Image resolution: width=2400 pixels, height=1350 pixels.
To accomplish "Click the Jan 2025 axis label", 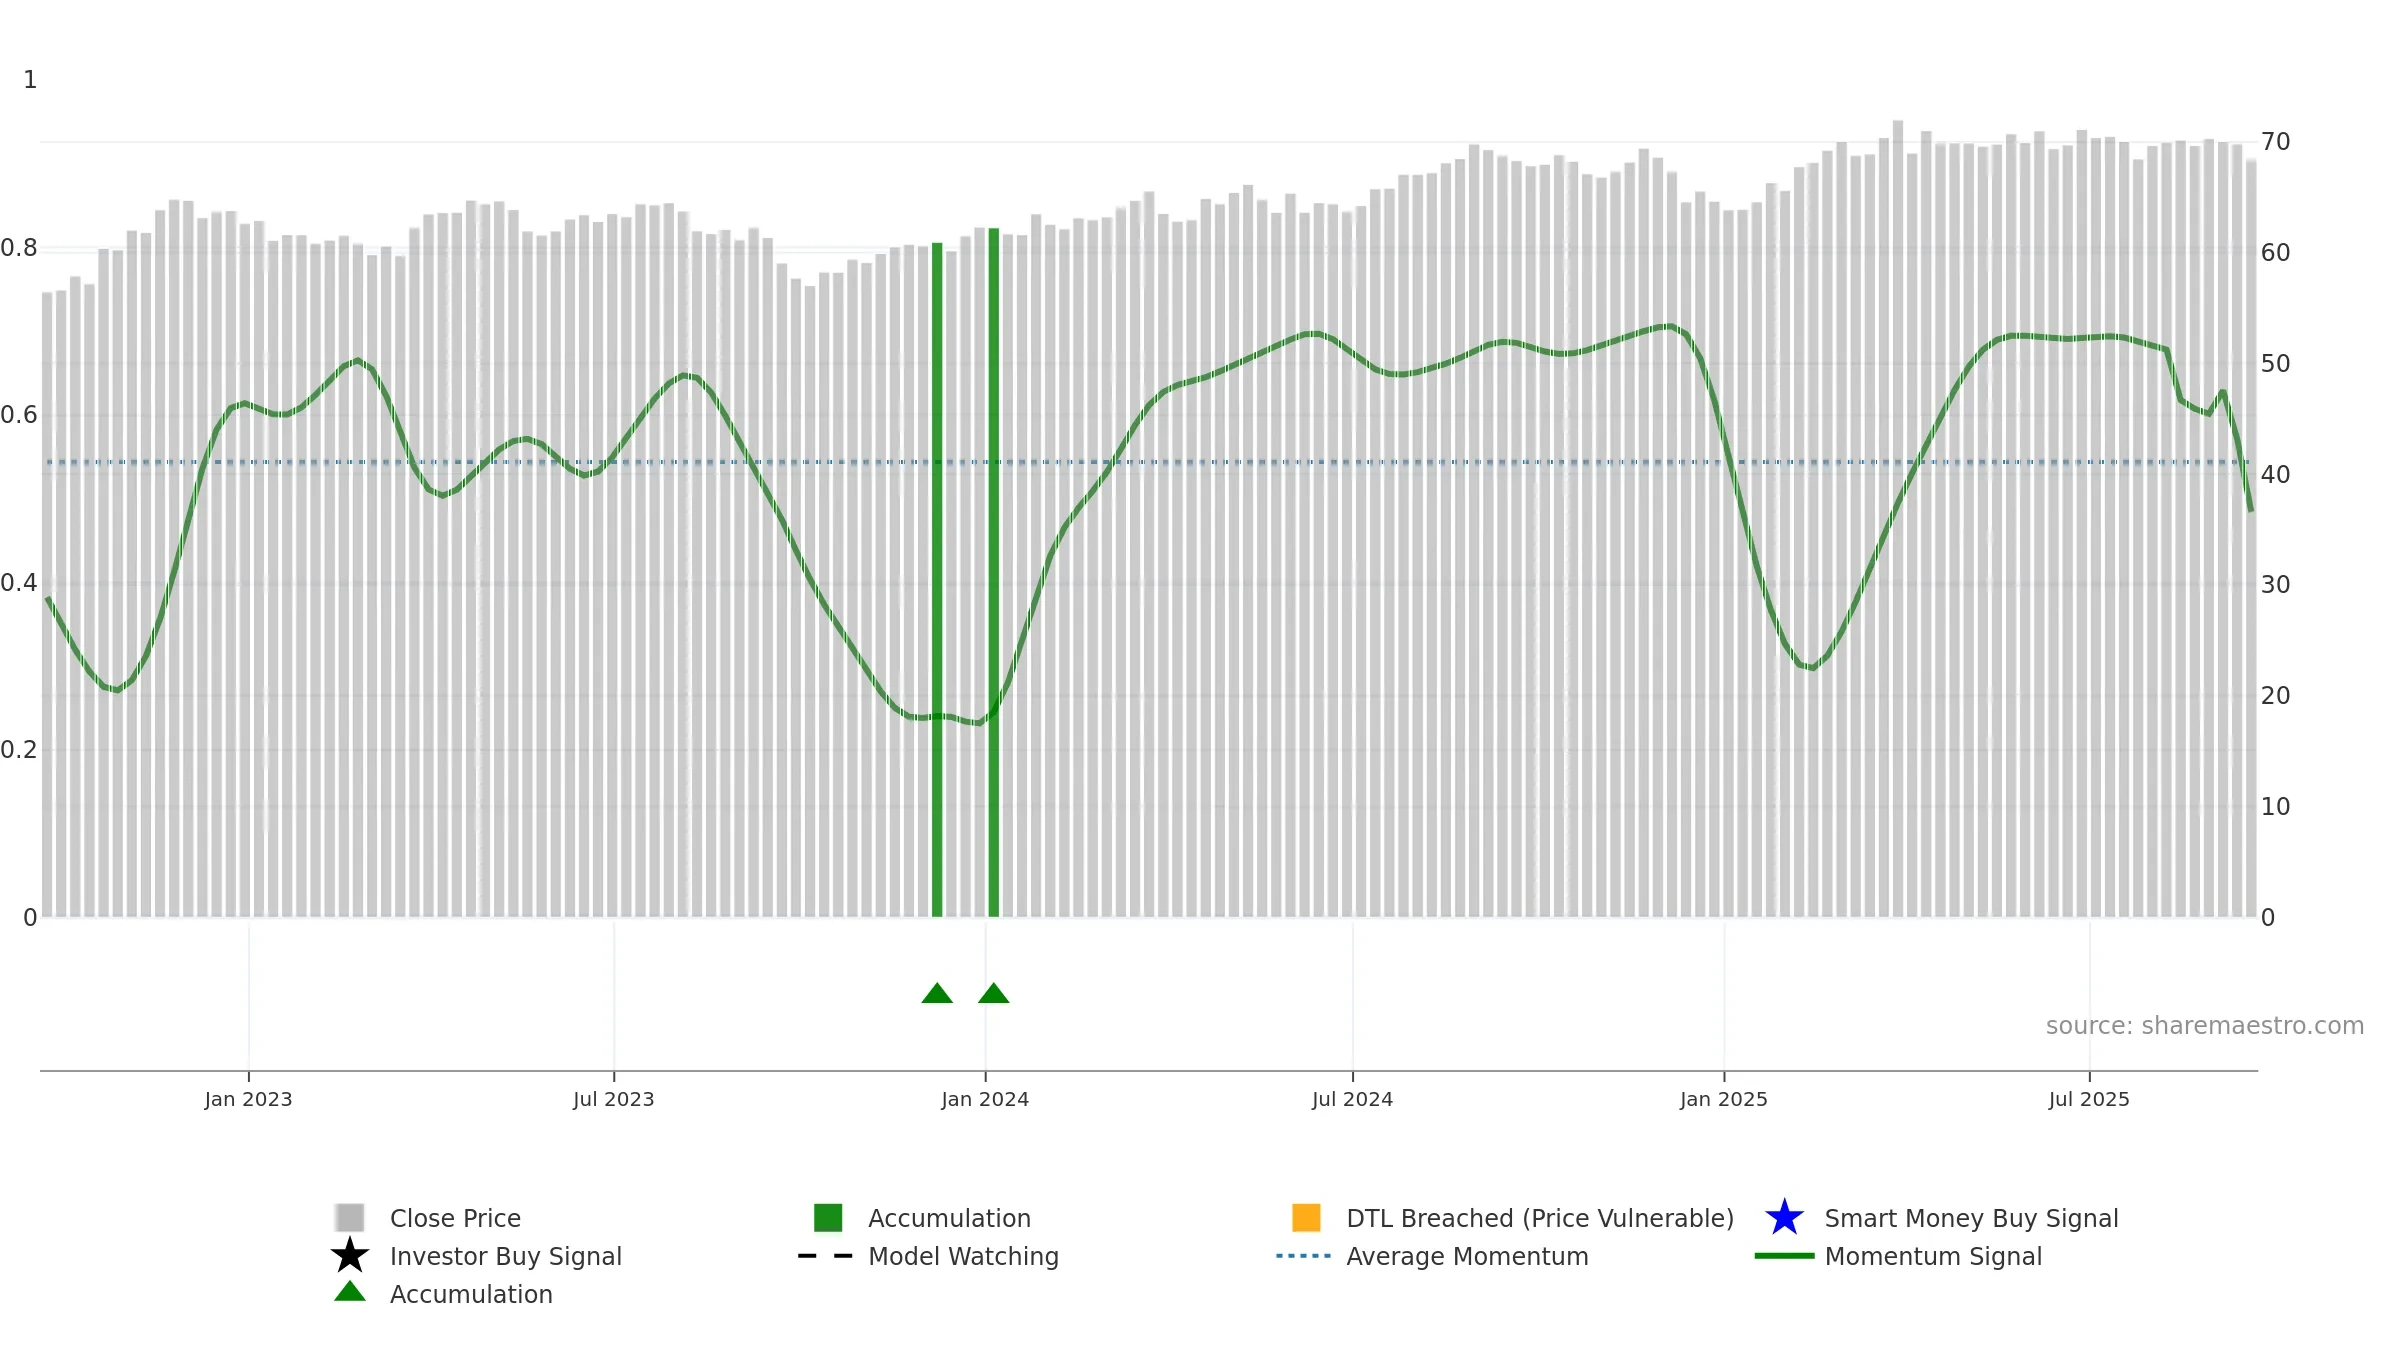I will pyautogui.click(x=1724, y=1099).
